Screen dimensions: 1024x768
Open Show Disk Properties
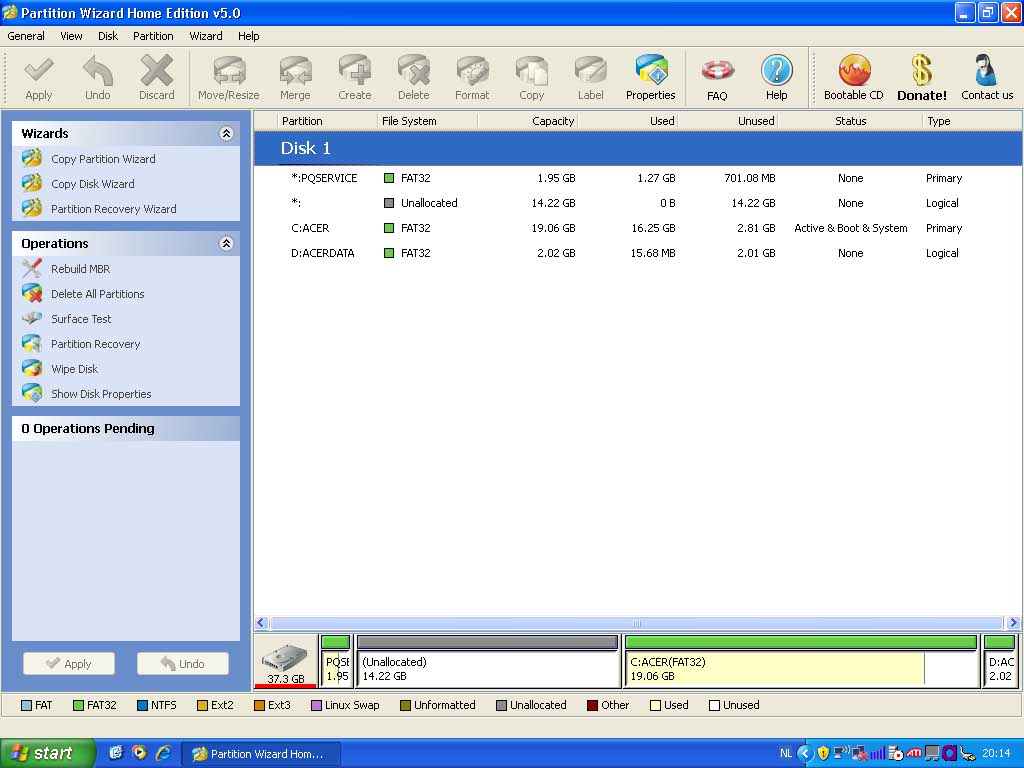pos(101,394)
